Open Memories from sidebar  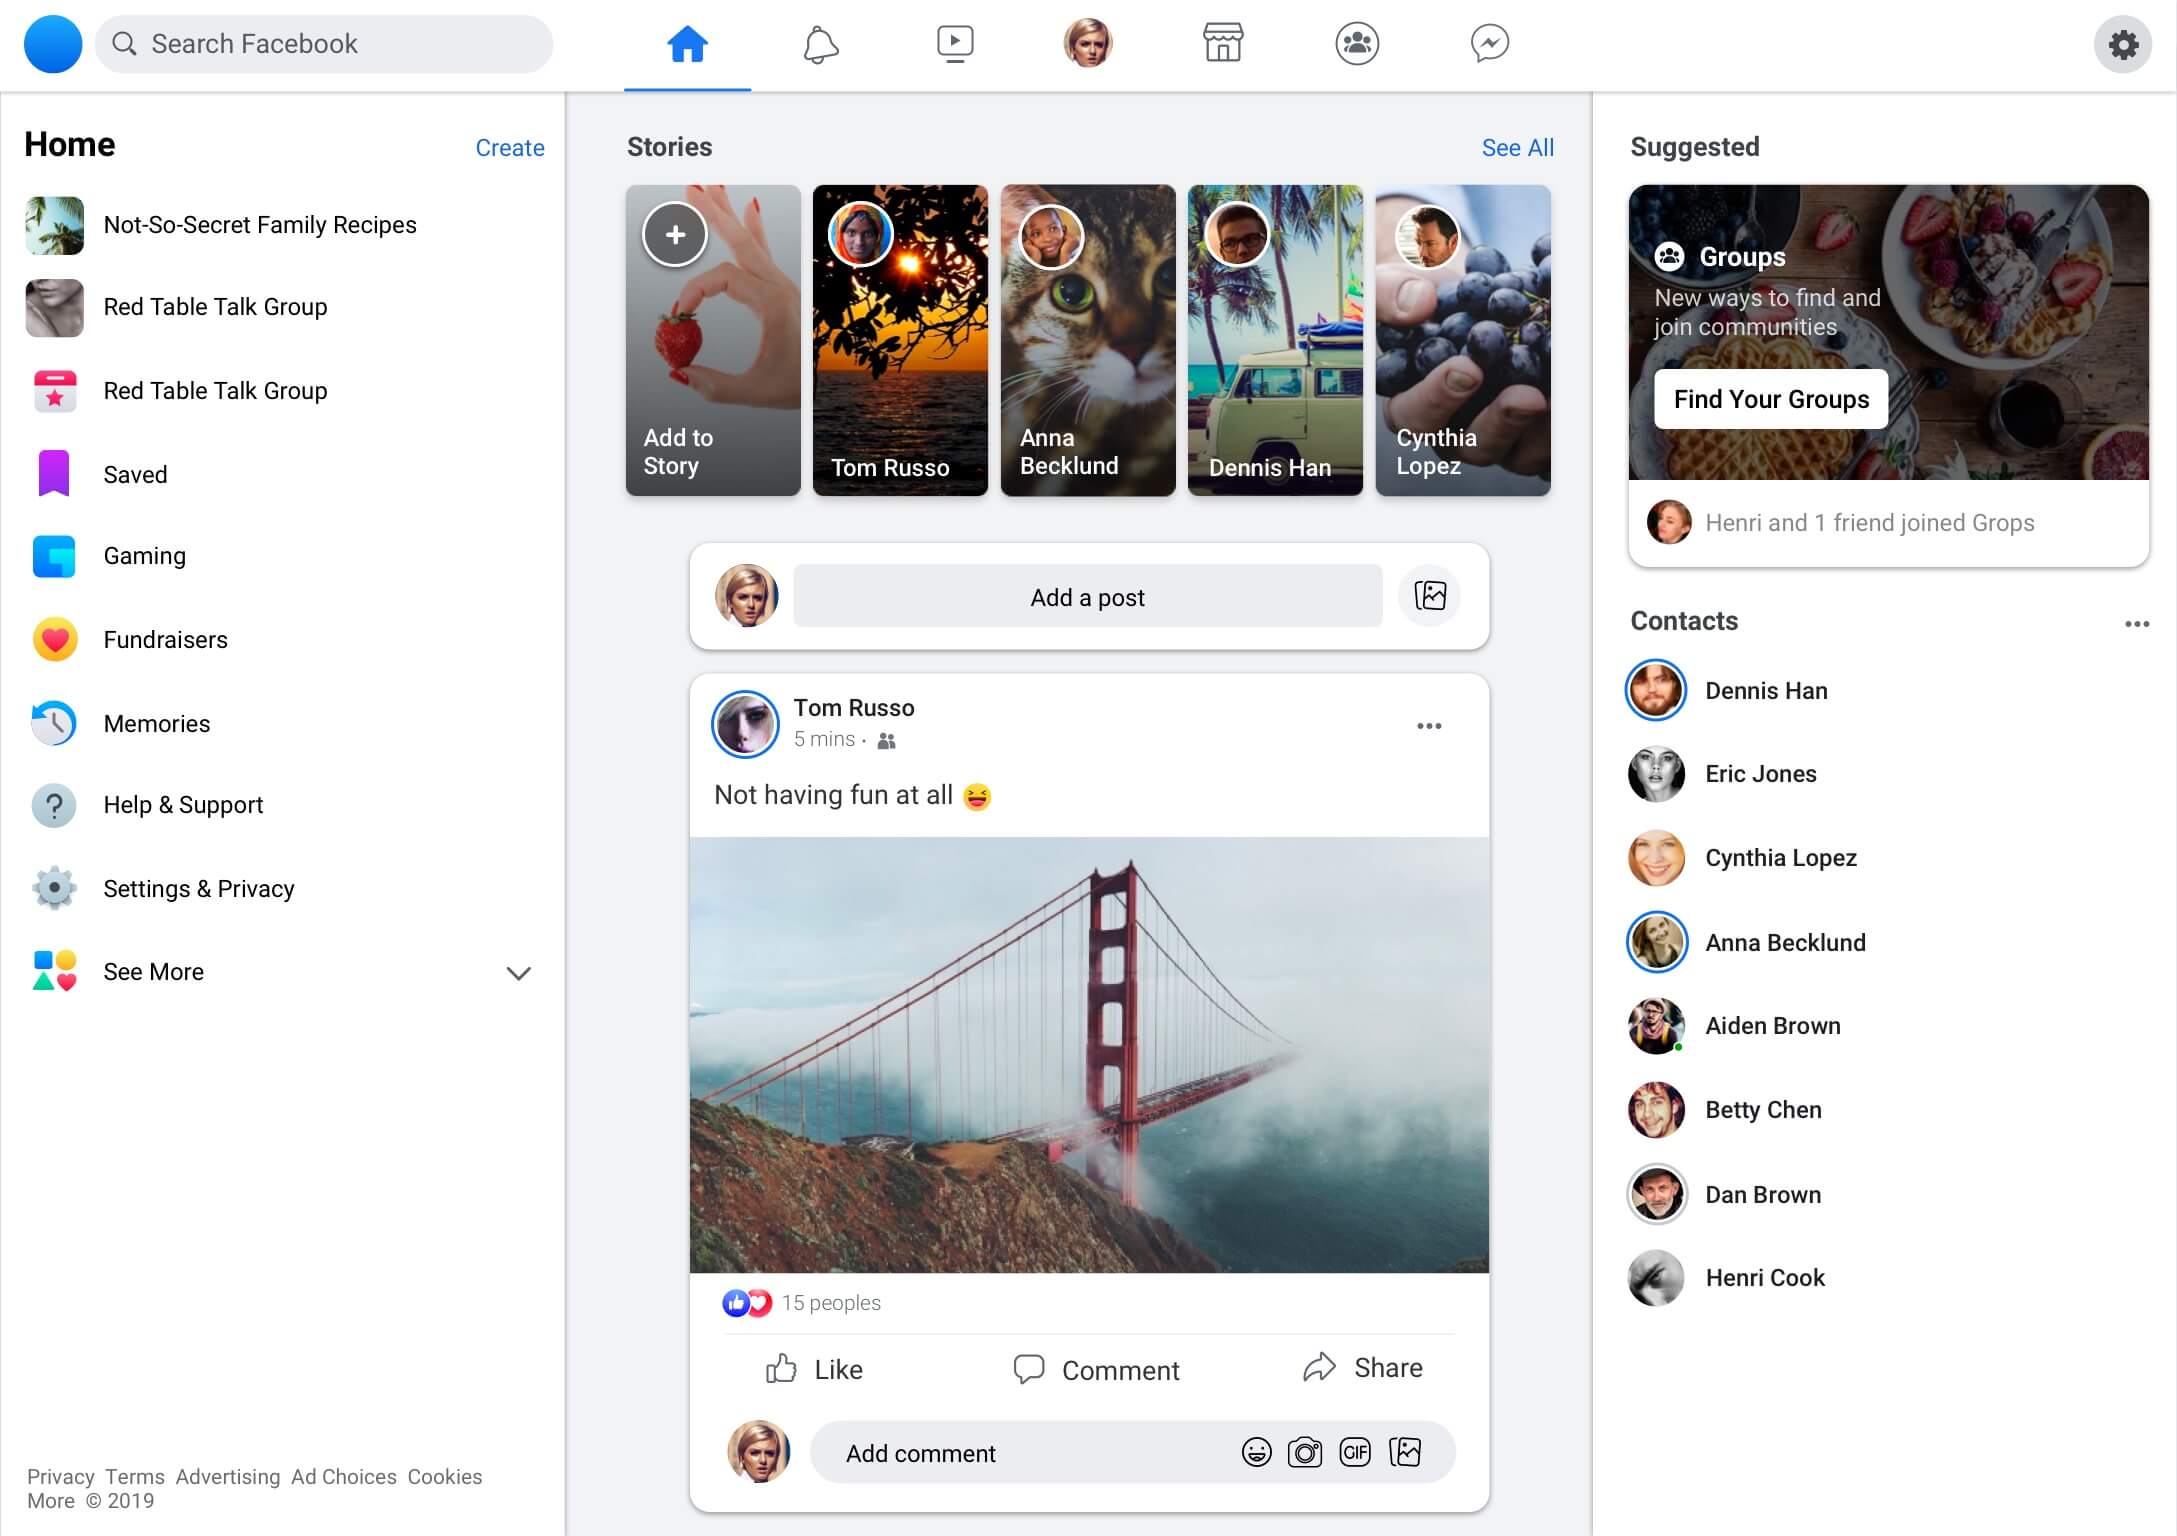[x=156, y=723]
